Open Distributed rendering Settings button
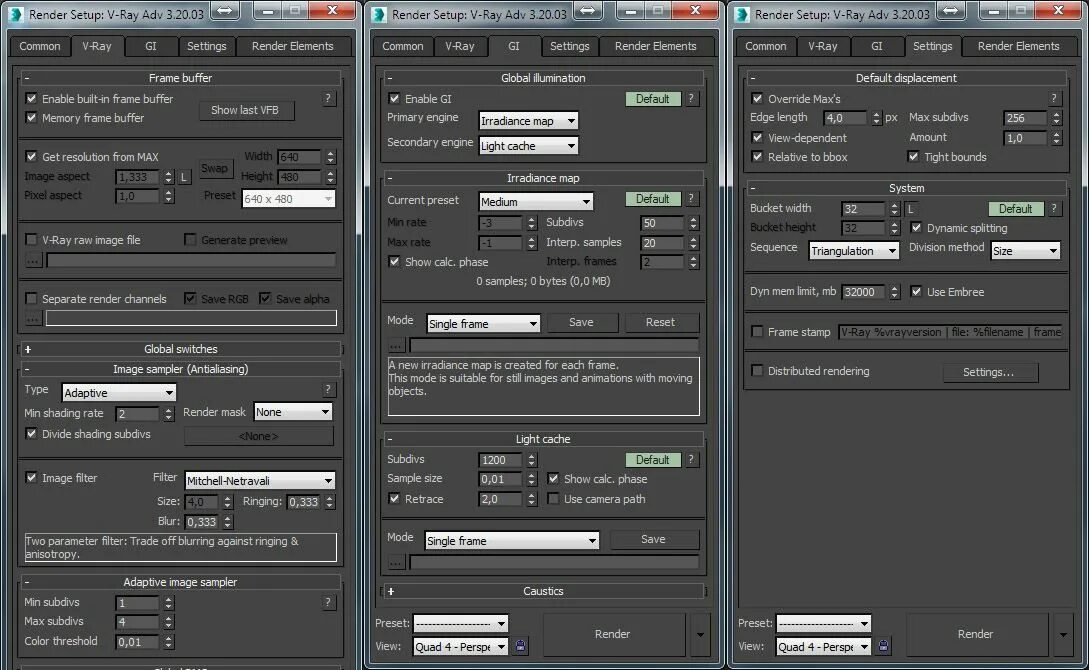The height and width of the screenshot is (670, 1089). click(990, 372)
